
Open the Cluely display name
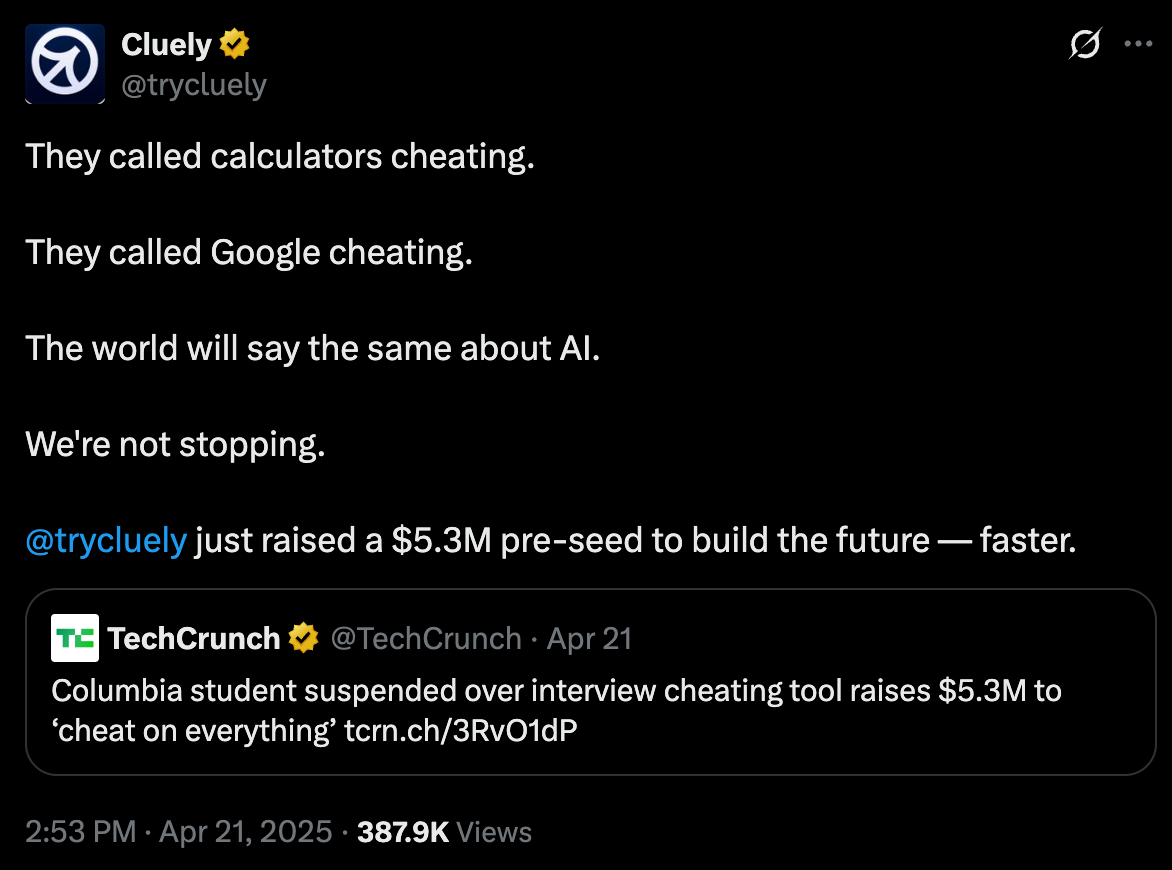pyautogui.click(x=166, y=44)
